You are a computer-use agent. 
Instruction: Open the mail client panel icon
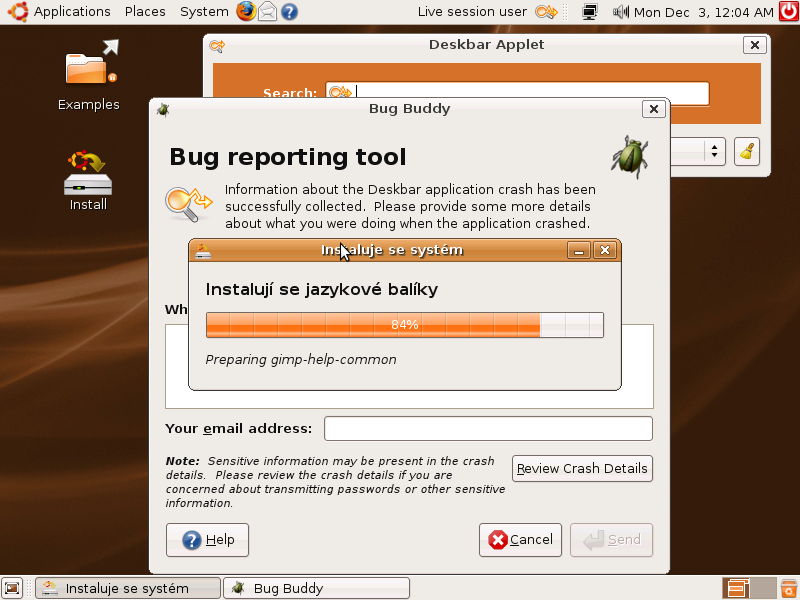tap(267, 11)
